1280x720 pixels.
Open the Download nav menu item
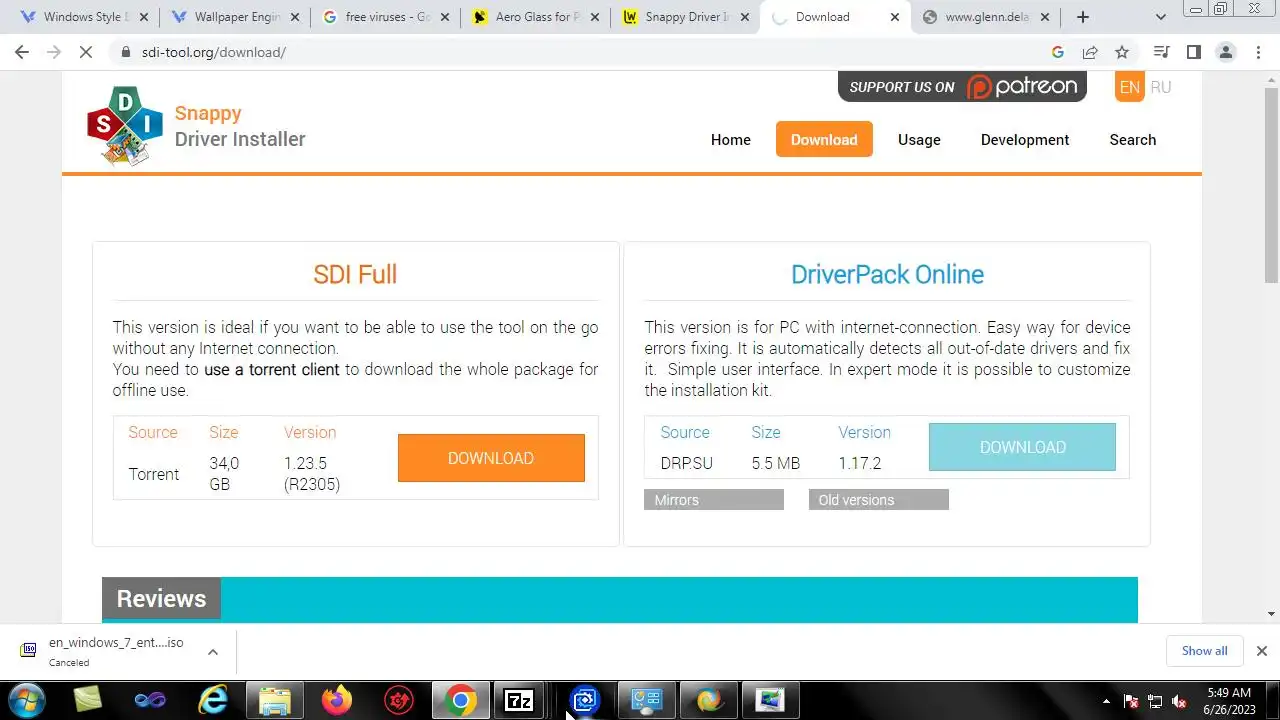pyautogui.click(x=824, y=140)
